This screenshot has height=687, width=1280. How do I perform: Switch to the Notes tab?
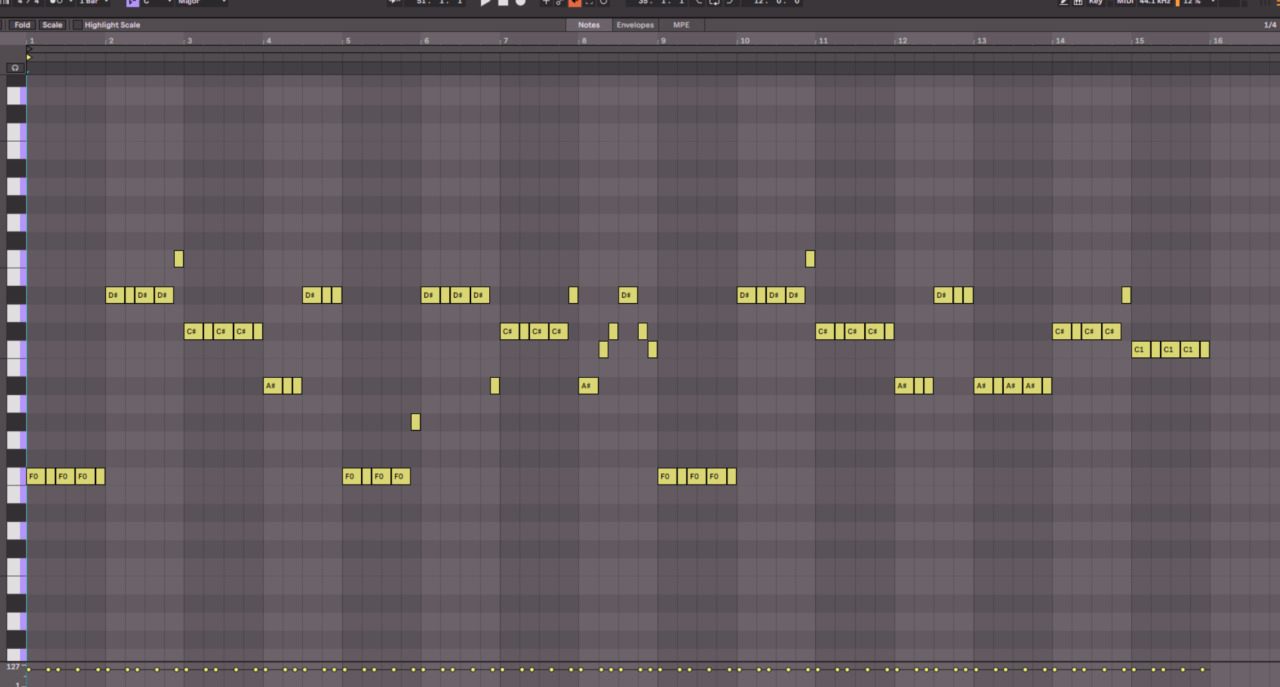pyautogui.click(x=589, y=25)
